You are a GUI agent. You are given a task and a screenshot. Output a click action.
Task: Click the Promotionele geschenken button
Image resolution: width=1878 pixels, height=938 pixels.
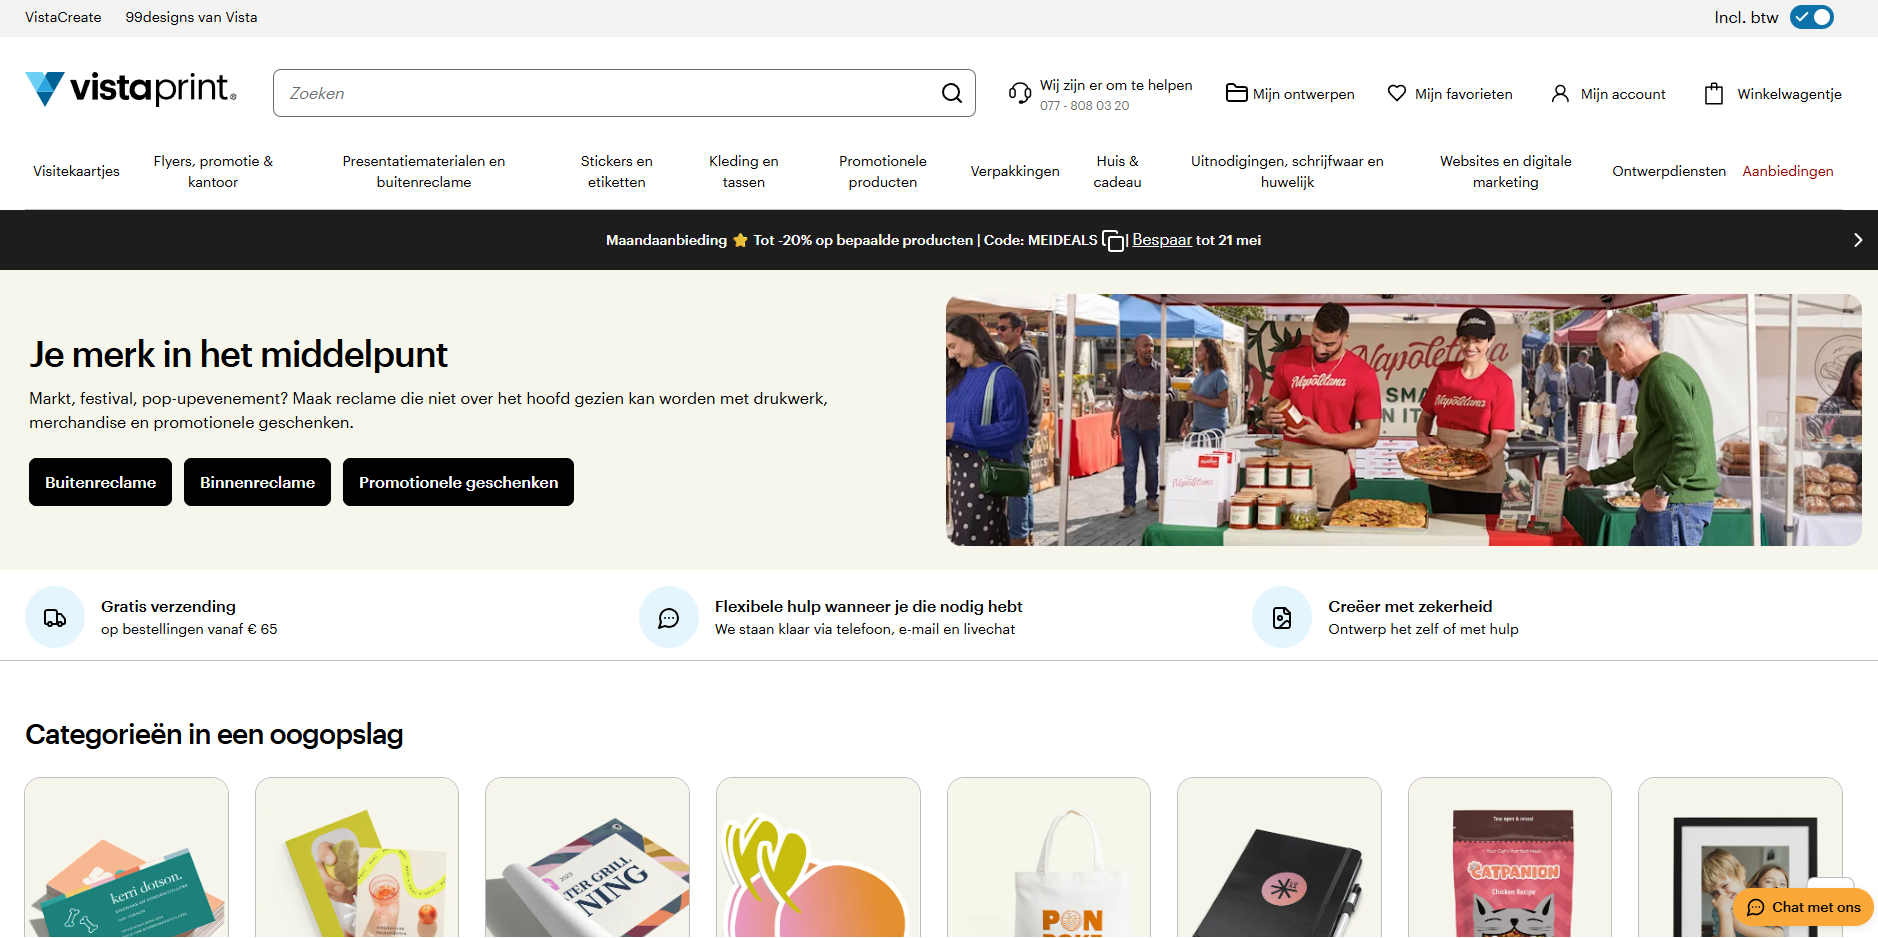tap(458, 482)
